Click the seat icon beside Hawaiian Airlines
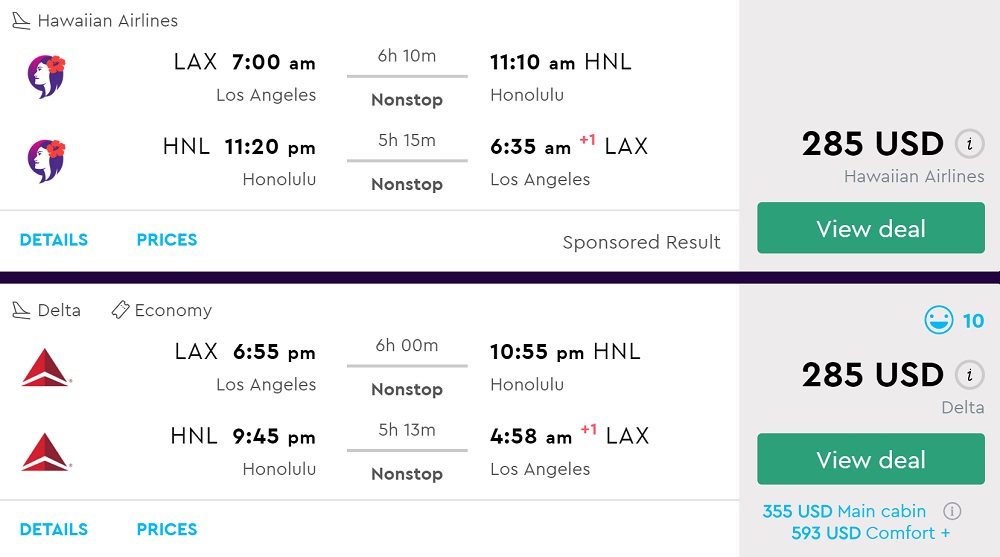Viewport: 1000px width, 557px height. (x=21, y=21)
